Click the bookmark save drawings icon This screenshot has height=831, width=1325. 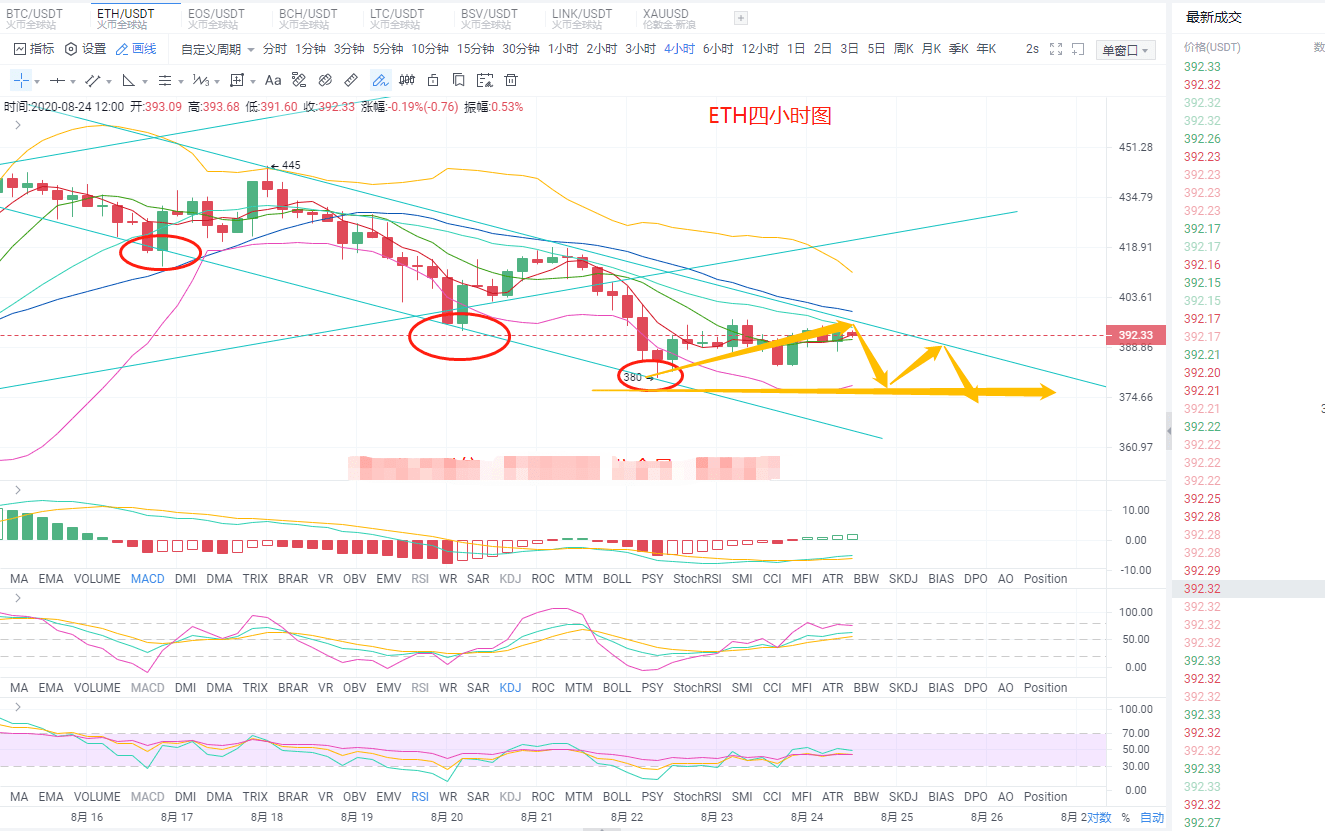459,80
